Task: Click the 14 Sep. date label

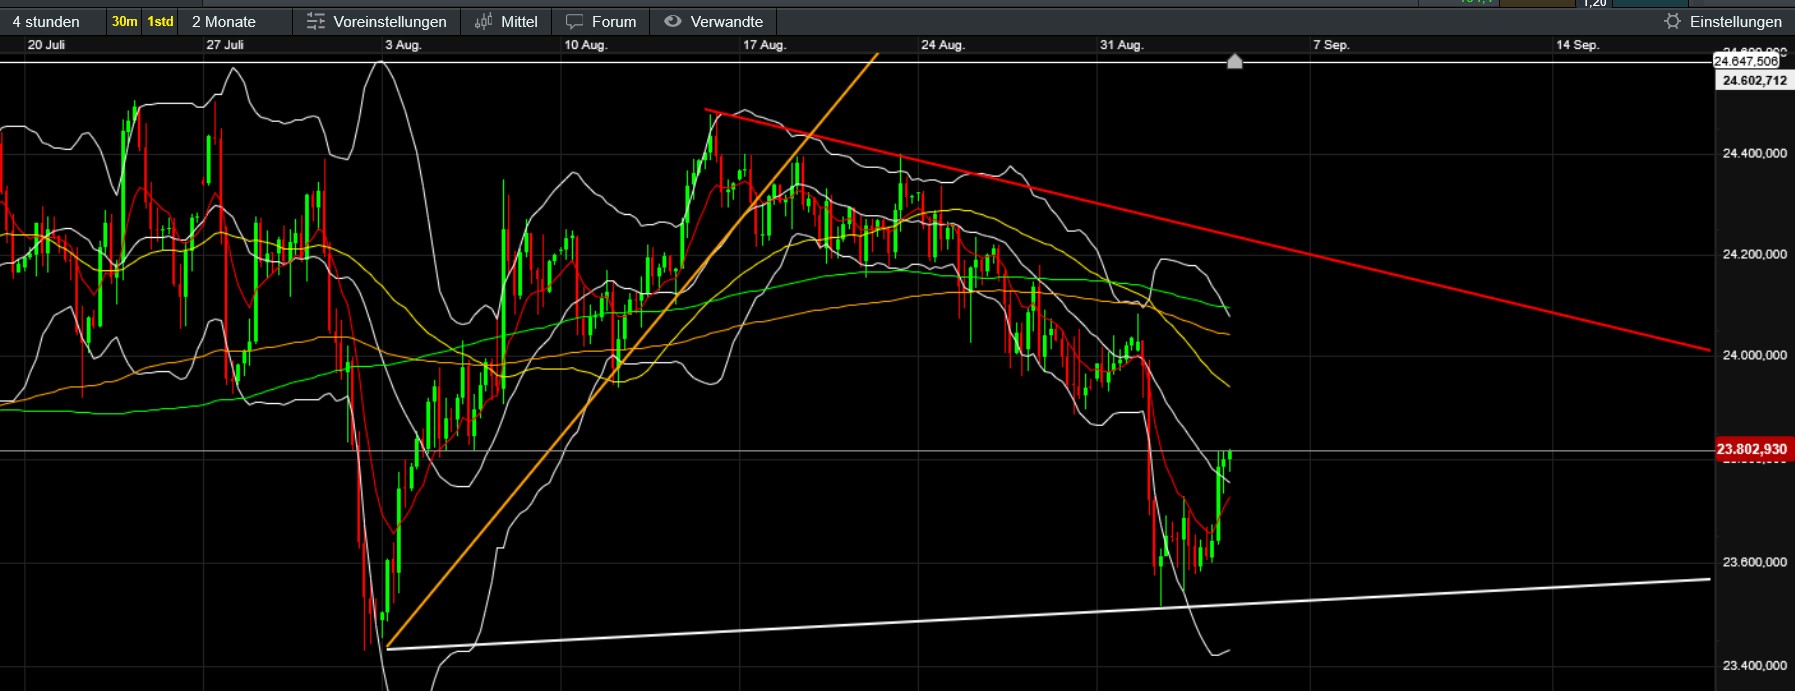Action: [1577, 45]
